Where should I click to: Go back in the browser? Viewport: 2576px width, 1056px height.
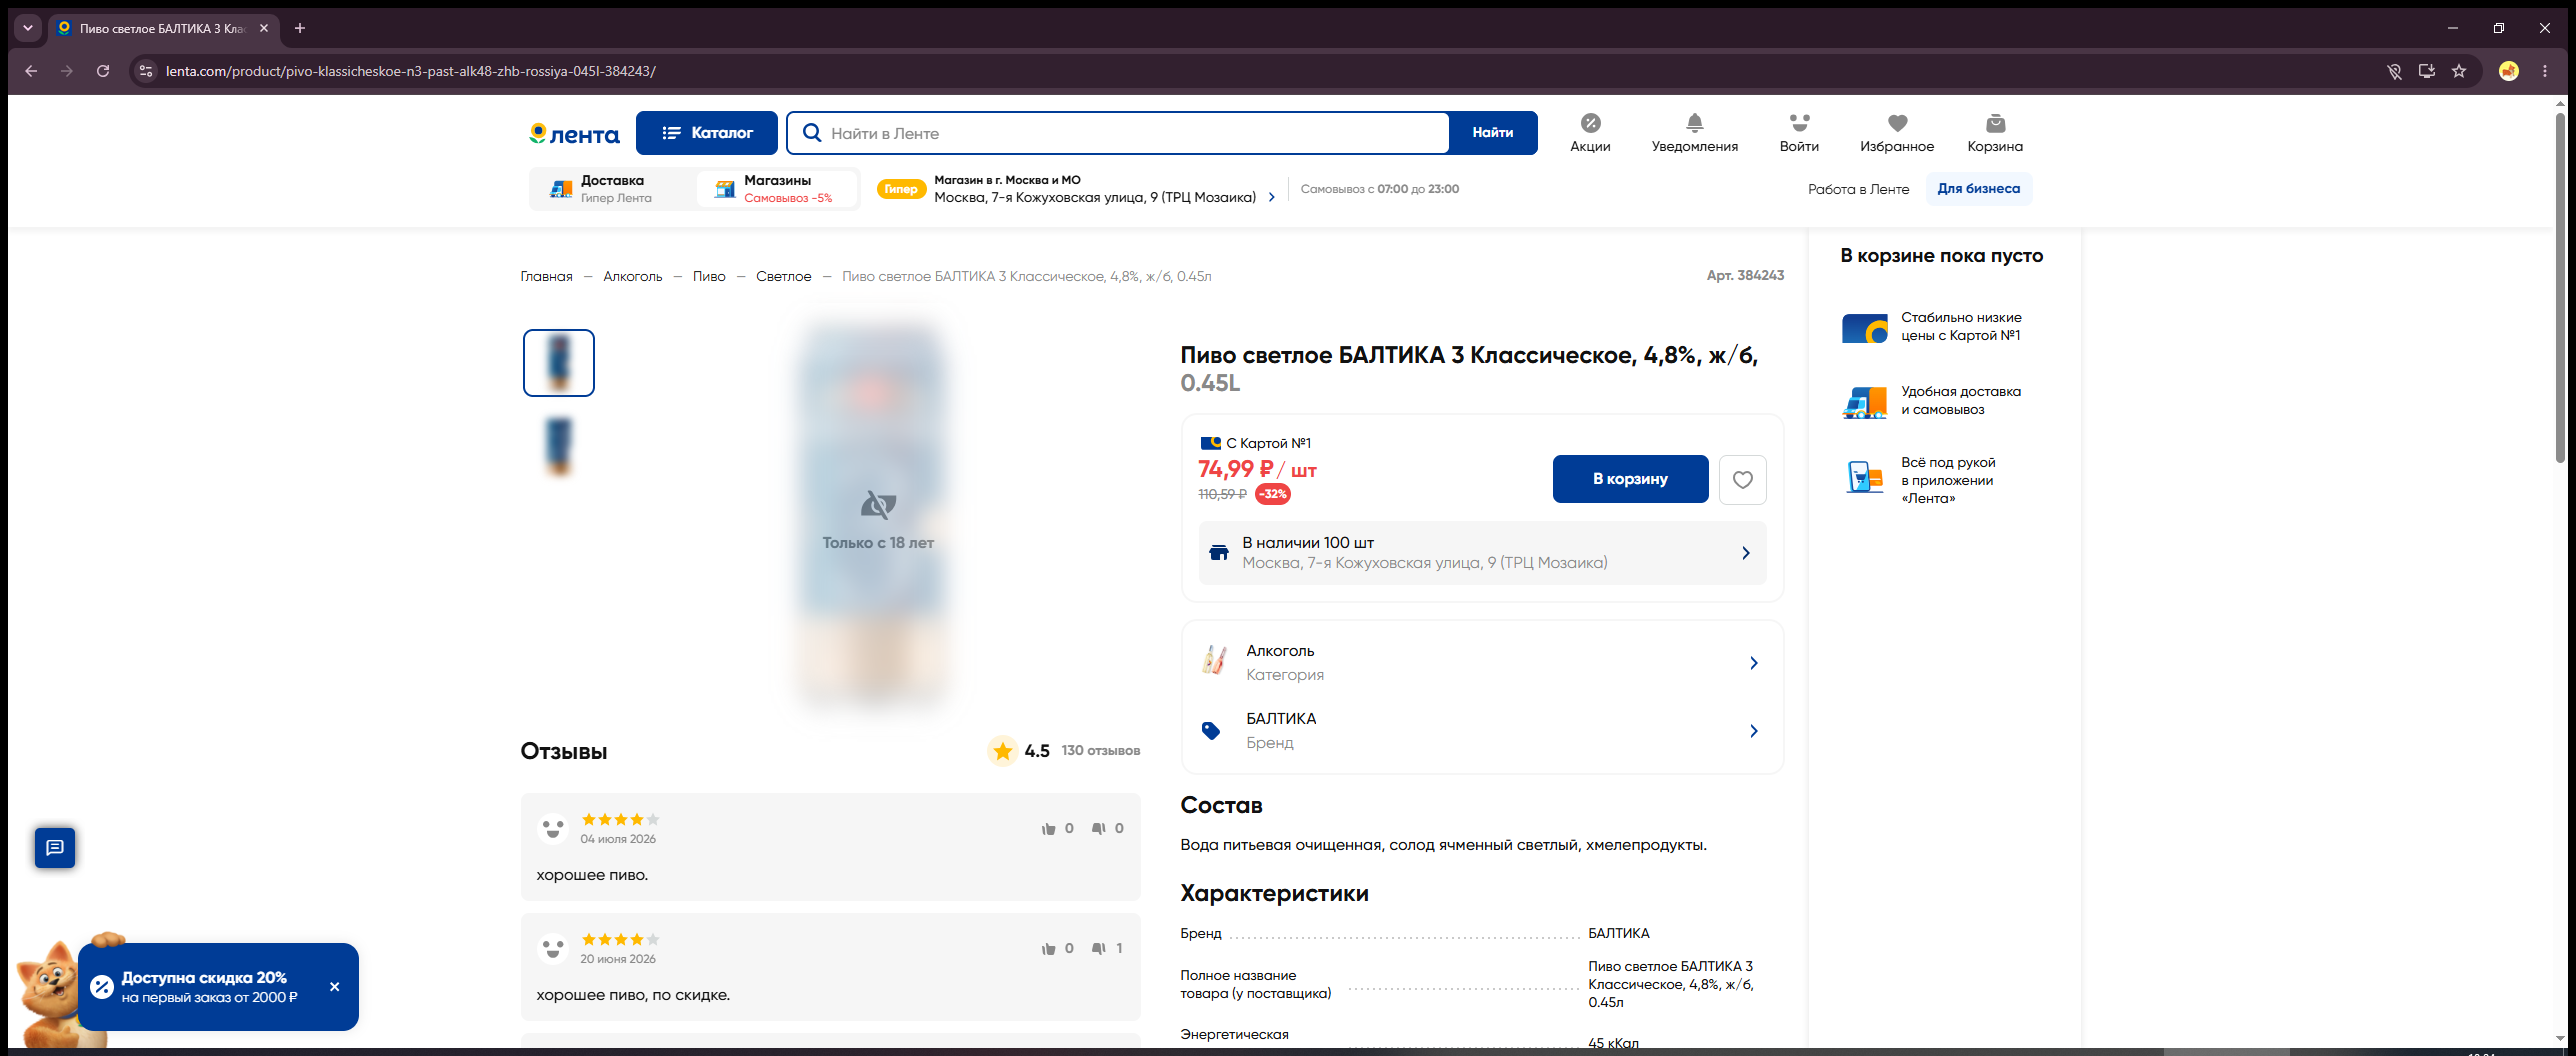click(31, 71)
